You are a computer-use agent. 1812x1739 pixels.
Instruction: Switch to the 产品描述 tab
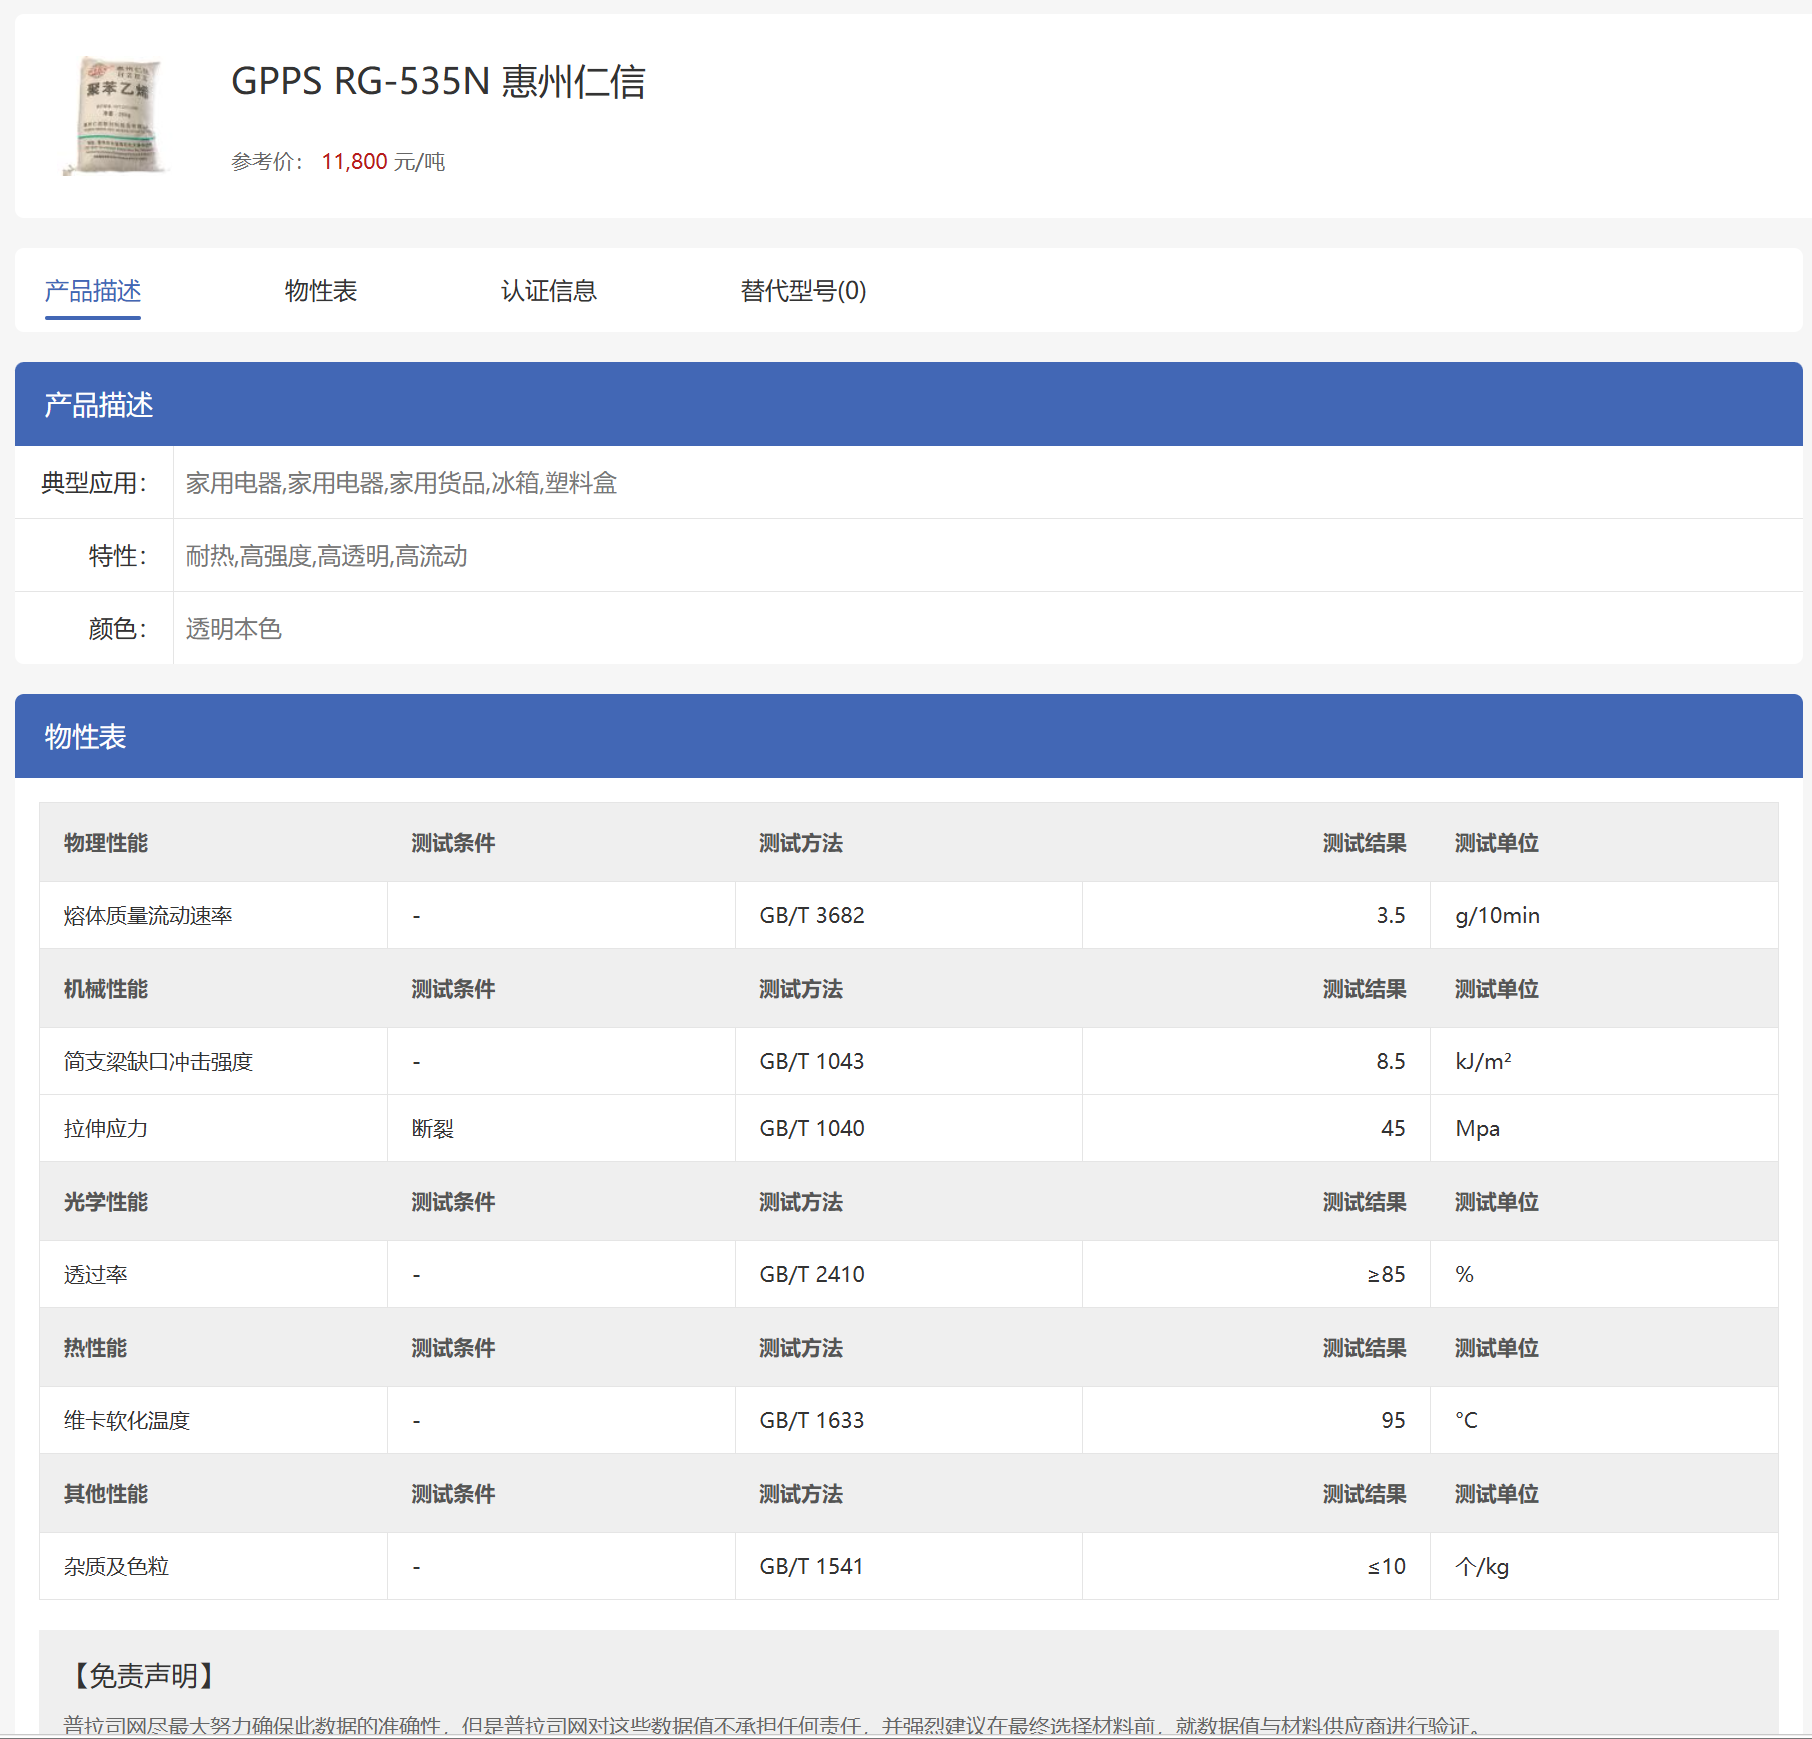[93, 291]
